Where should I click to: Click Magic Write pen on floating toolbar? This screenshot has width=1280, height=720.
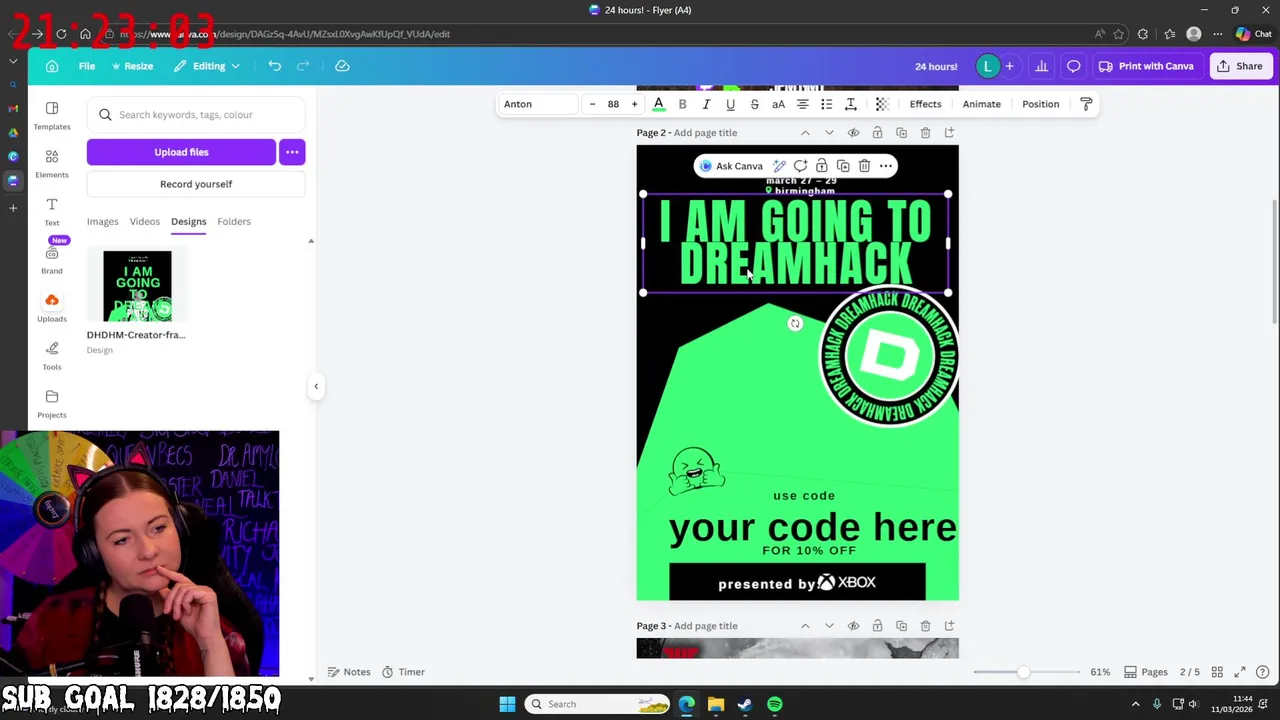point(779,166)
